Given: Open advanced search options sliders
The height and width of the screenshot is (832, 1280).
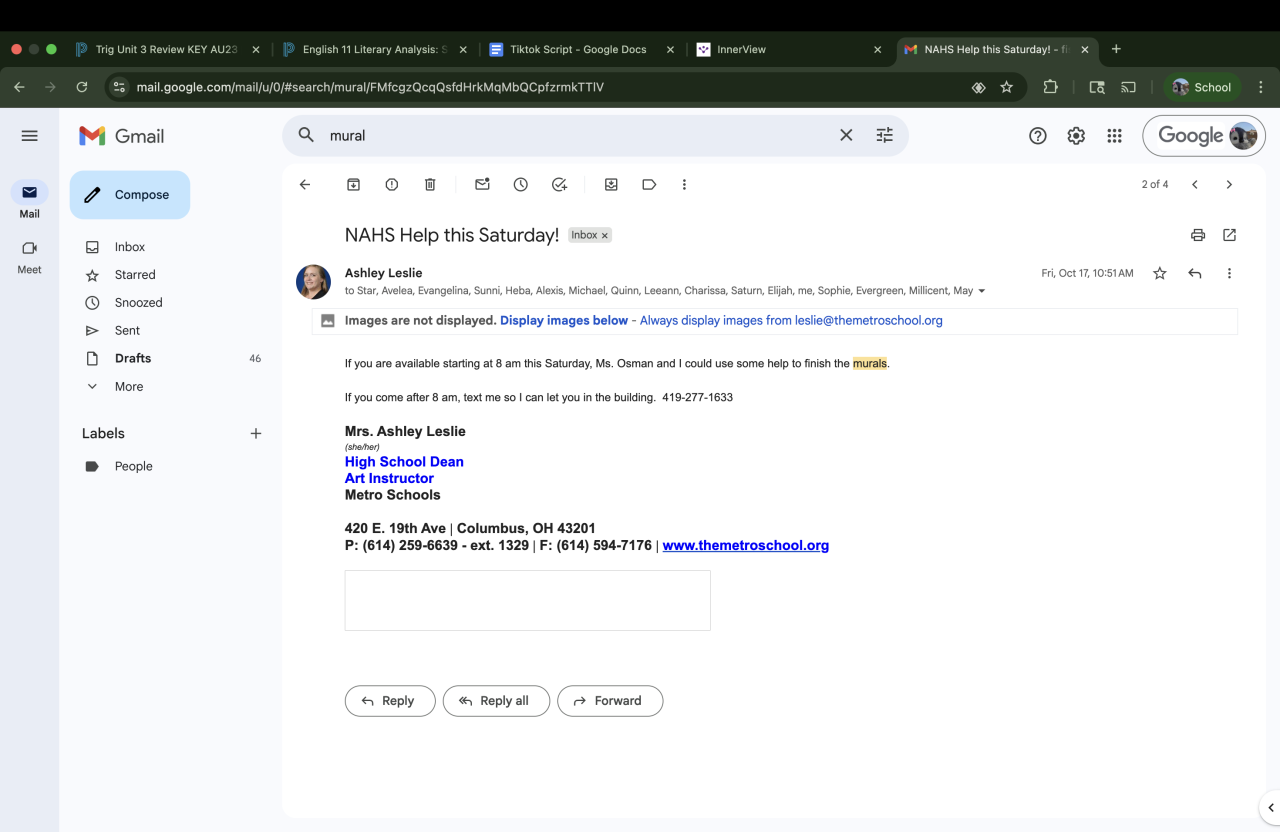Looking at the screenshot, I should [x=885, y=135].
